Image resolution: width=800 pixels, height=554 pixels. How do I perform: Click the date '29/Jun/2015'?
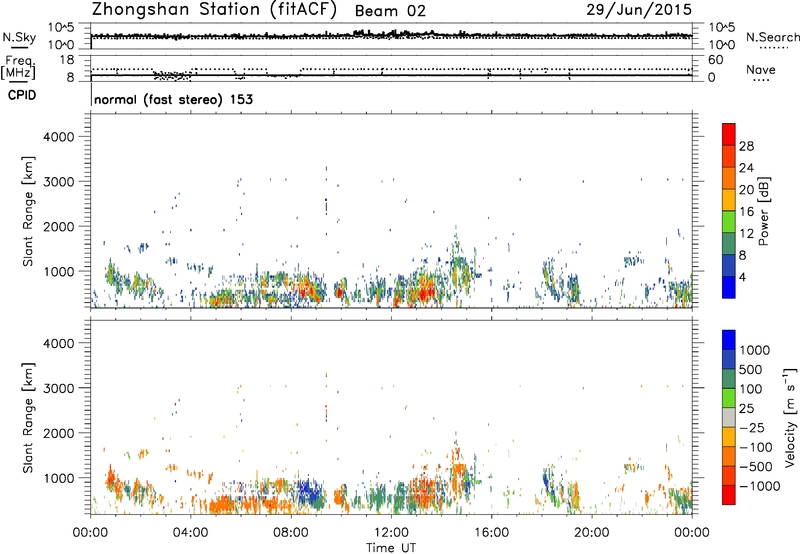(x=639, y=10)
